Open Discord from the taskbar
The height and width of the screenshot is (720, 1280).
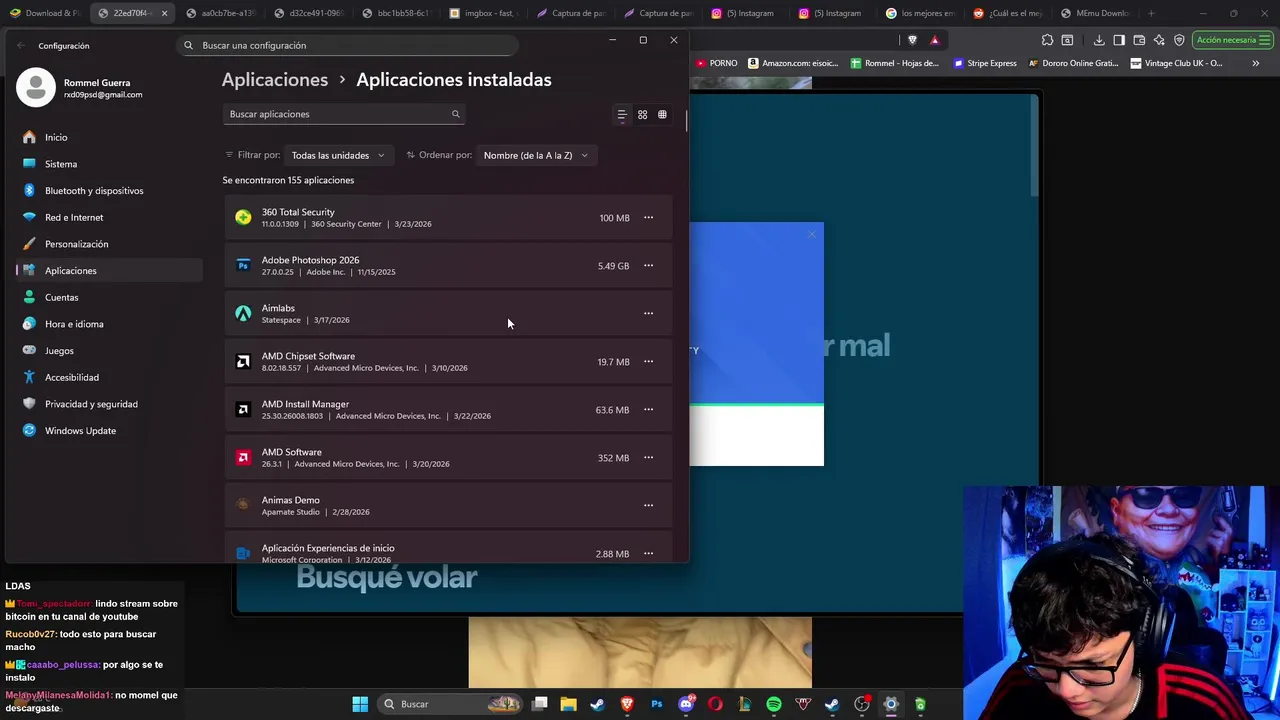click(686, 704)
